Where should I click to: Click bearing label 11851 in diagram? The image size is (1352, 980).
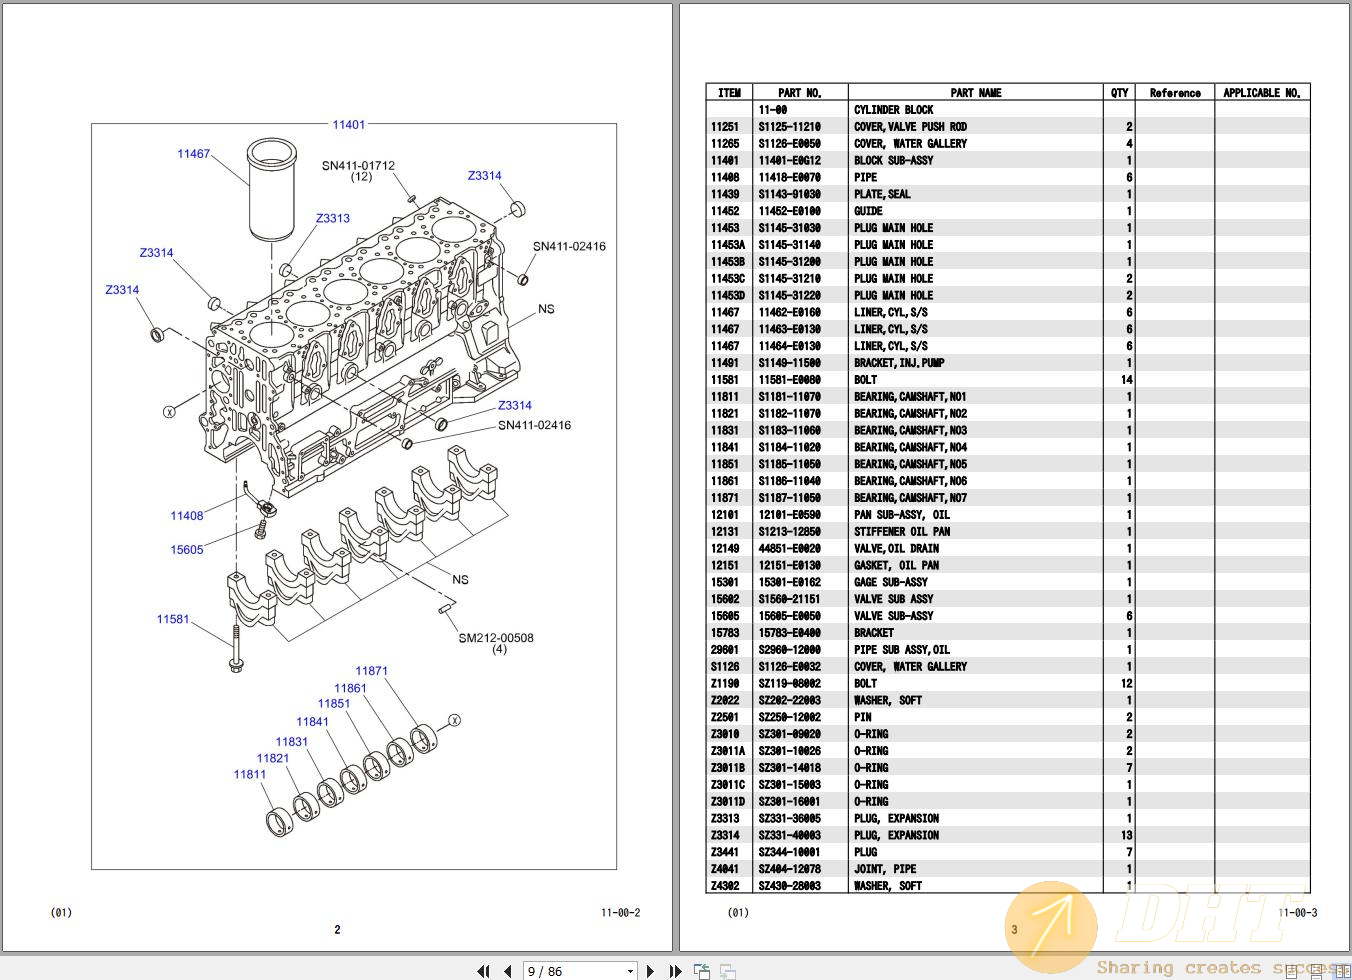pyautogui.click(x=334, y=703)
